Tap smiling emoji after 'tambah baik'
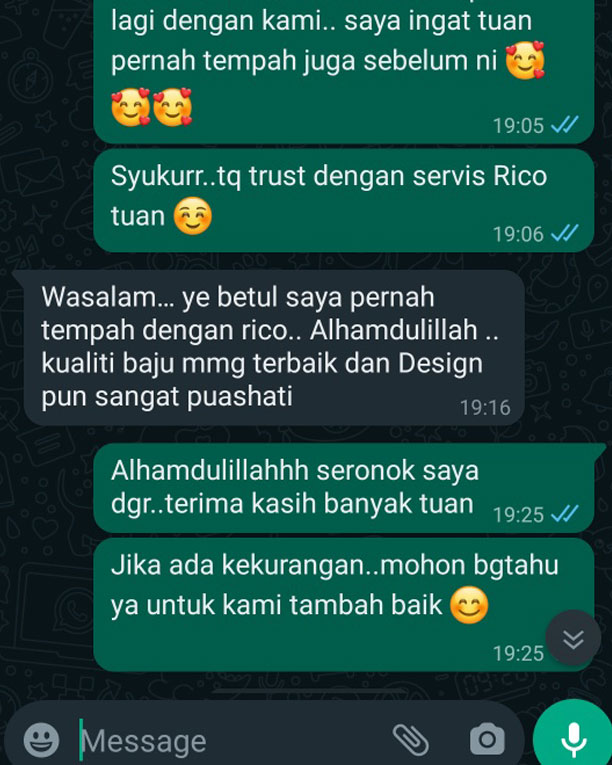612x765 pixels. coord(469,605)
